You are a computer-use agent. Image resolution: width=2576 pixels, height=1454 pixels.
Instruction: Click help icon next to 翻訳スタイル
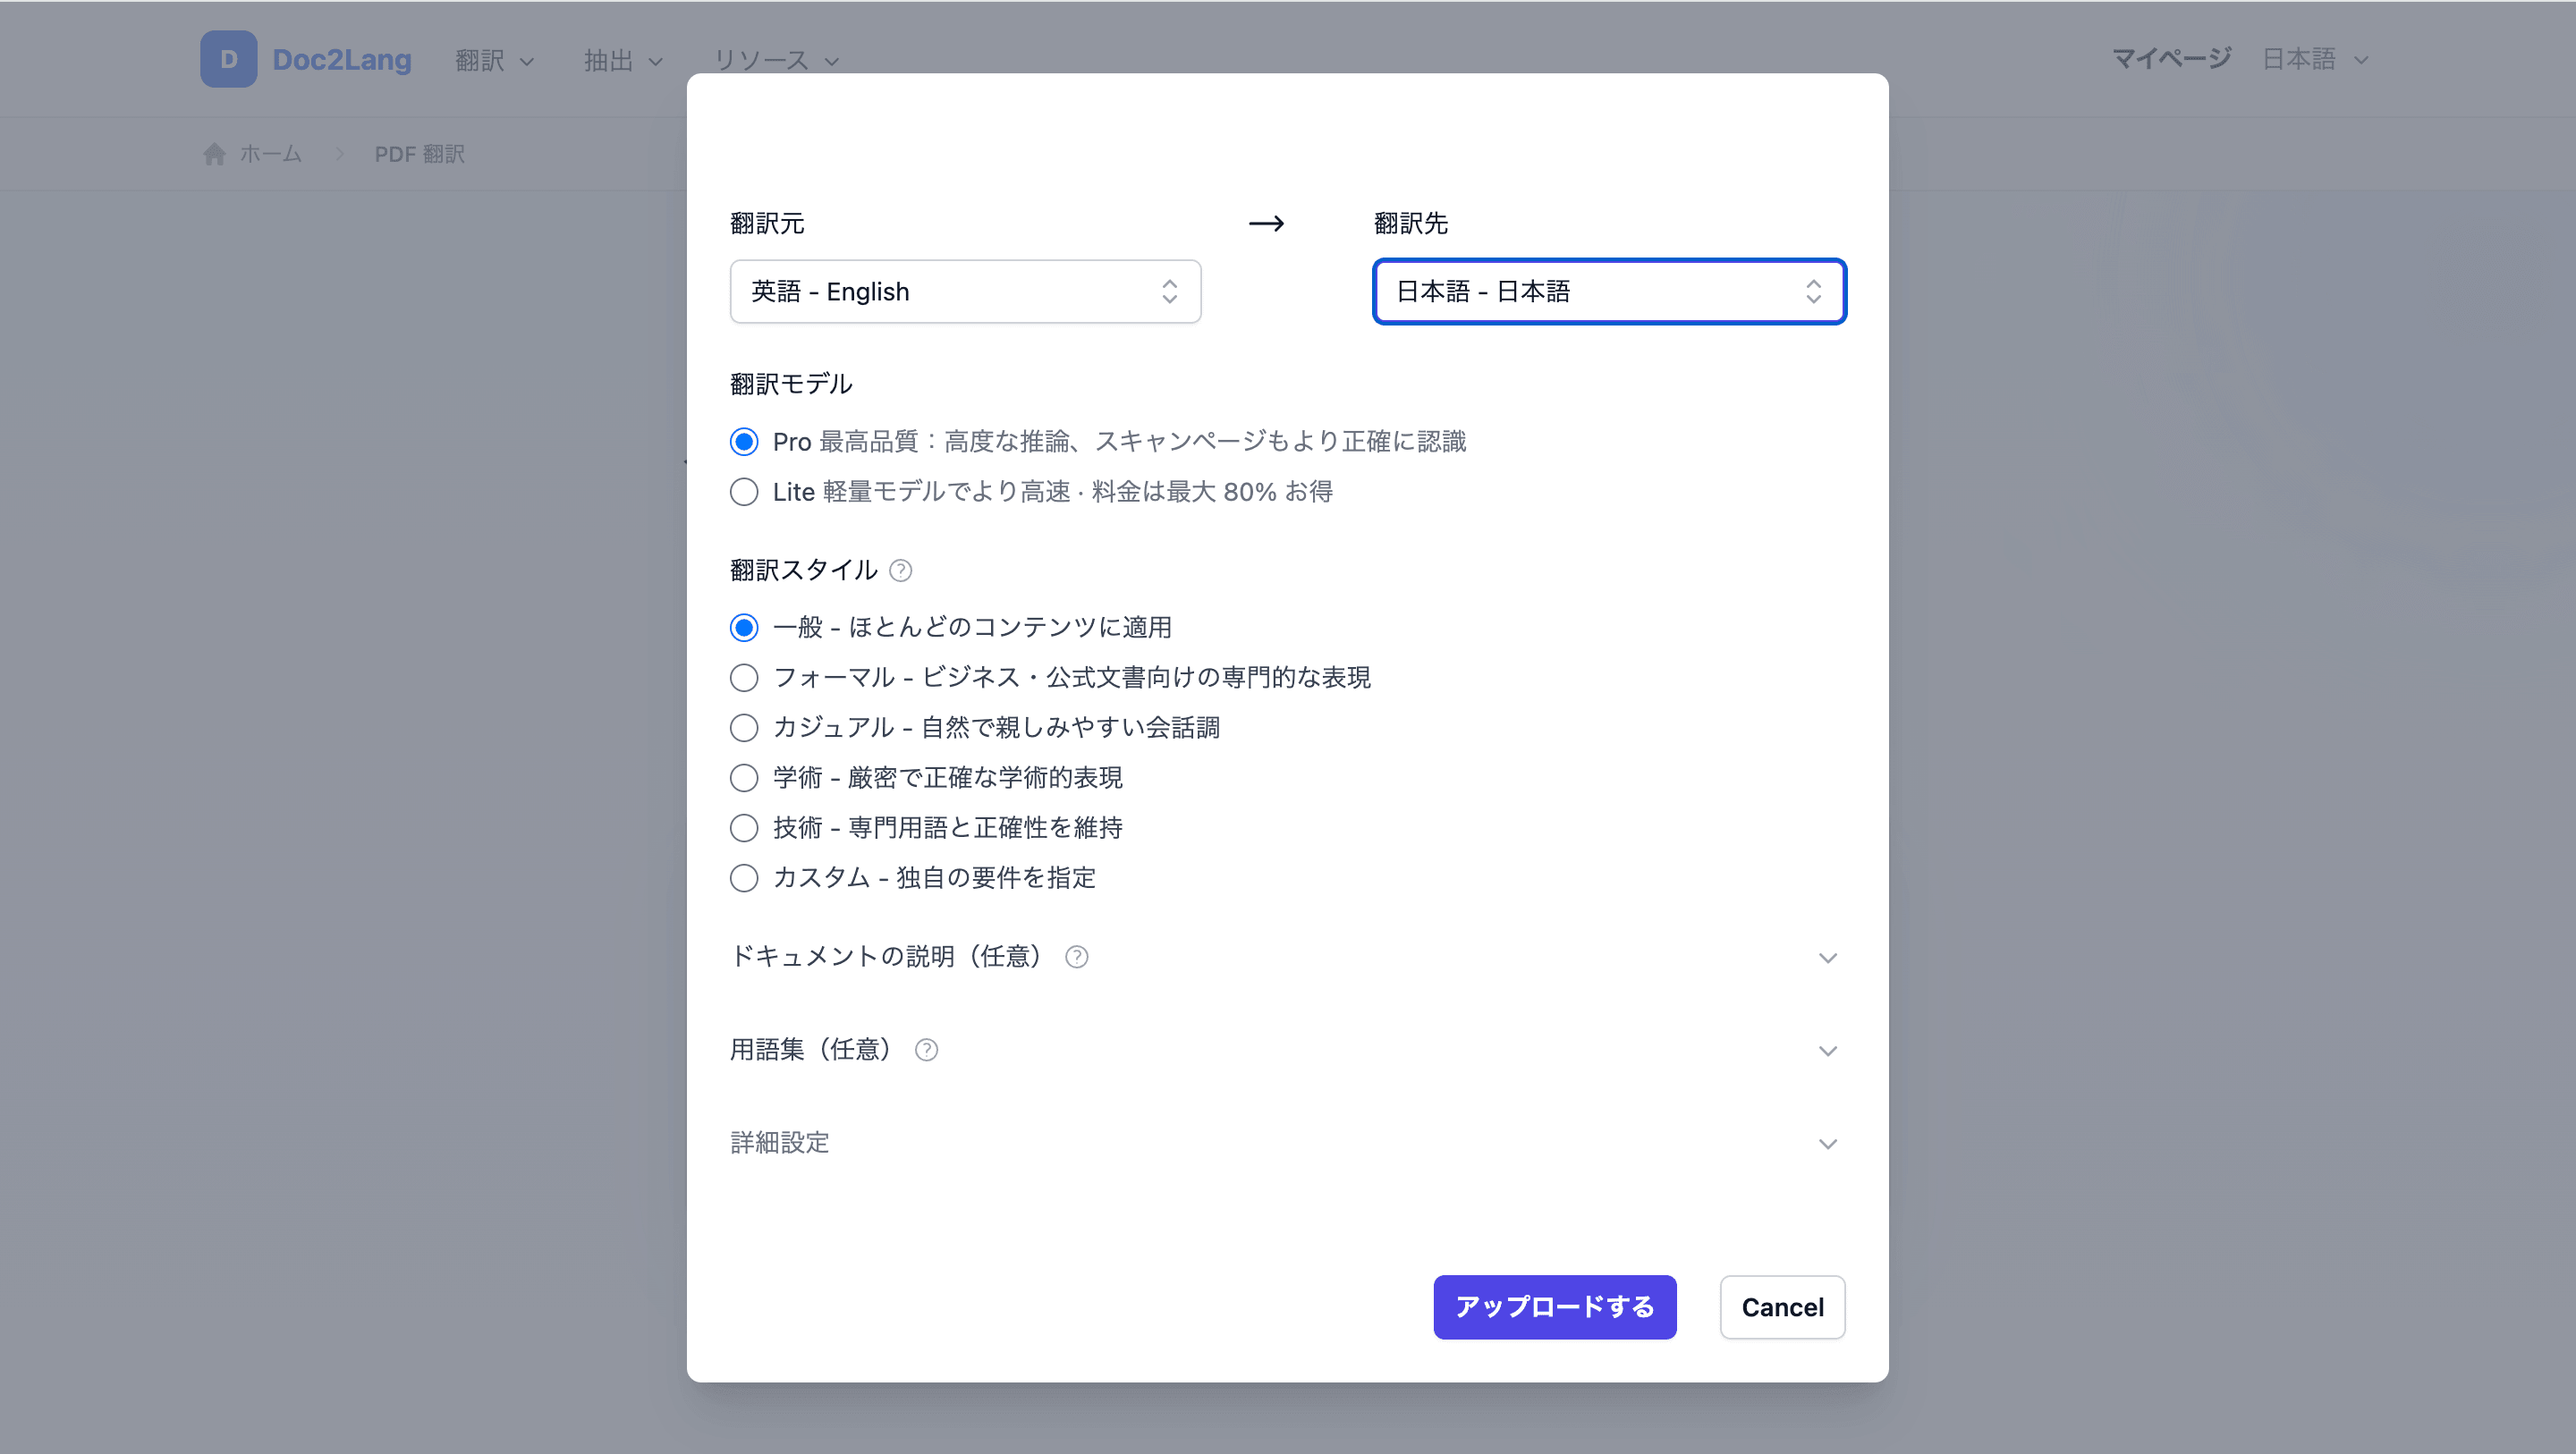point(900,570)
